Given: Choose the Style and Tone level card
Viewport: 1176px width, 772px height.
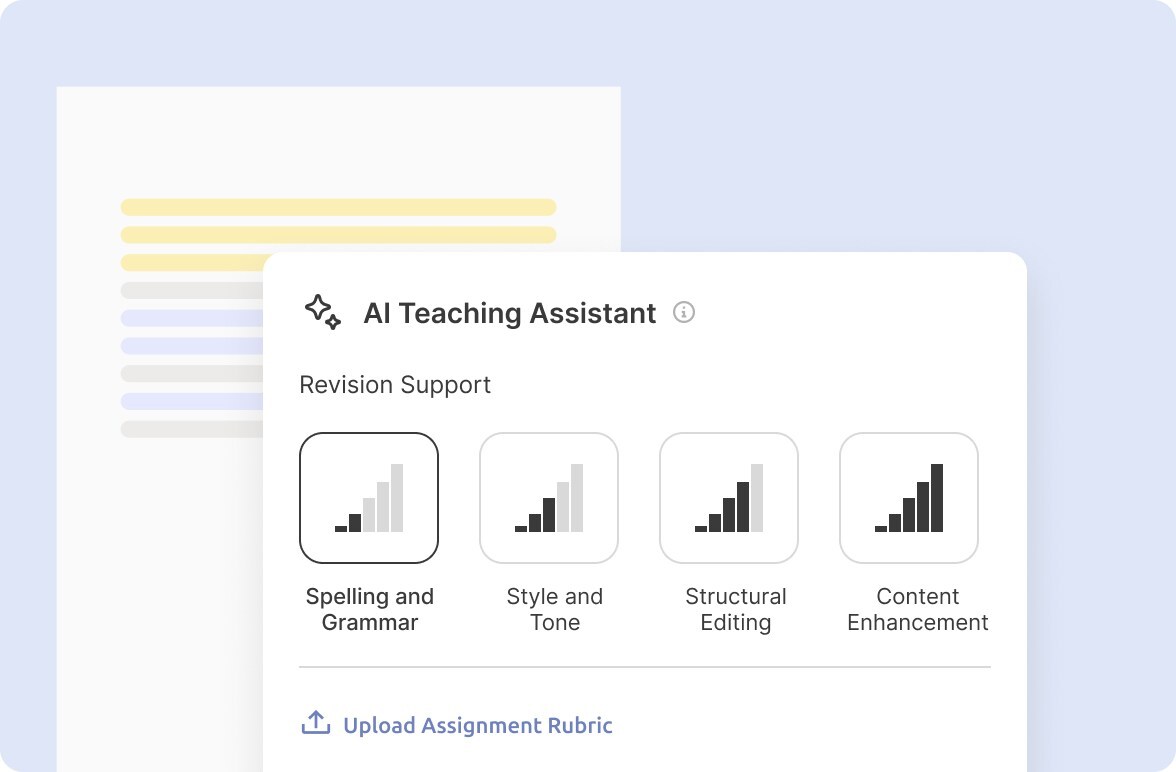Looking at the screenshot, I should coord(549,498).
